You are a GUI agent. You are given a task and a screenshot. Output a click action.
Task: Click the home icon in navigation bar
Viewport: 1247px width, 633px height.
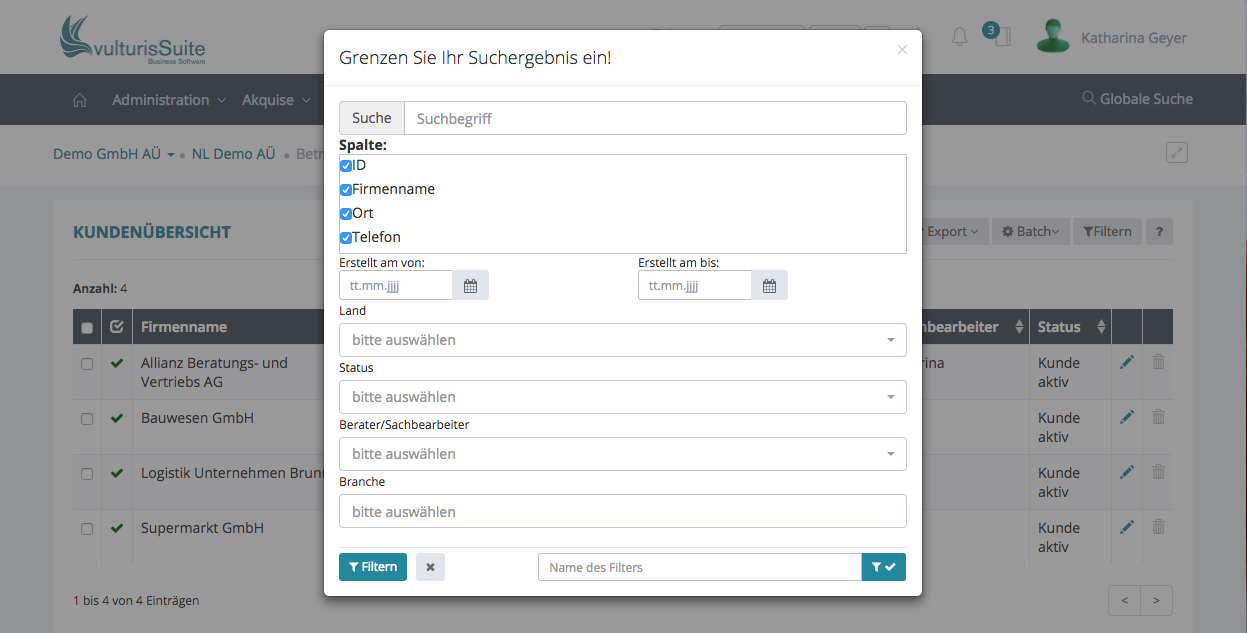[x=80, y=100]
